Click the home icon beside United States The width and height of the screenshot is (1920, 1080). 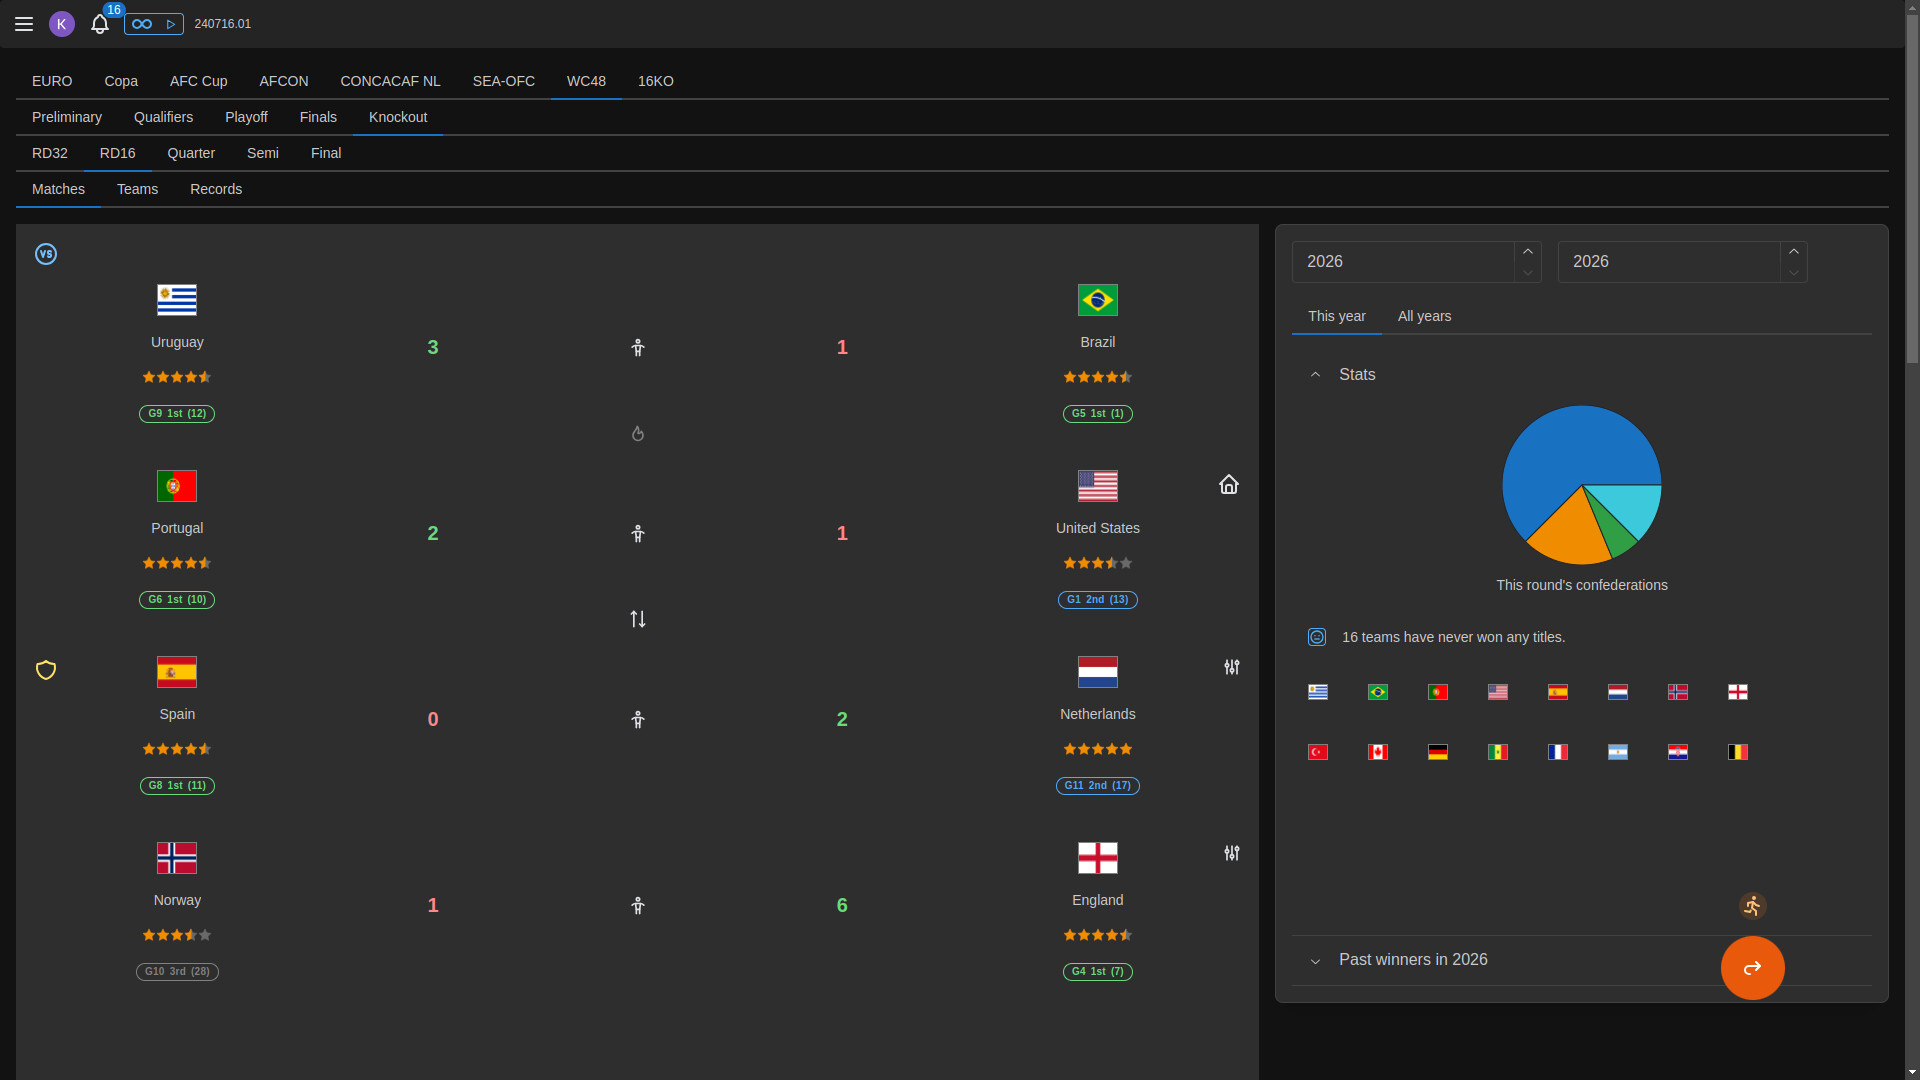(x=1228, y=485)
